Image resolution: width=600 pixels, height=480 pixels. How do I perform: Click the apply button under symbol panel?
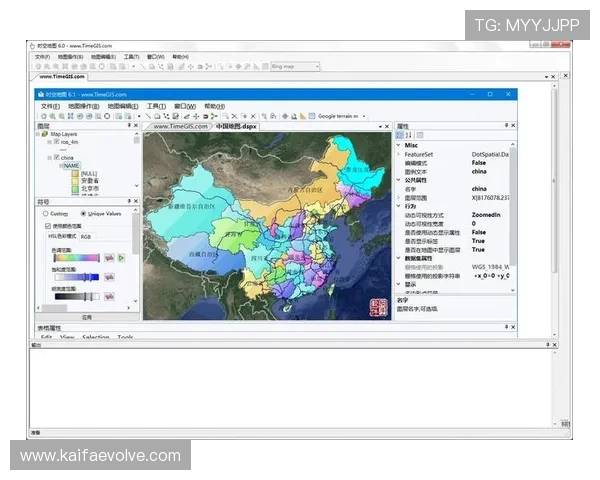click(87, 317)
